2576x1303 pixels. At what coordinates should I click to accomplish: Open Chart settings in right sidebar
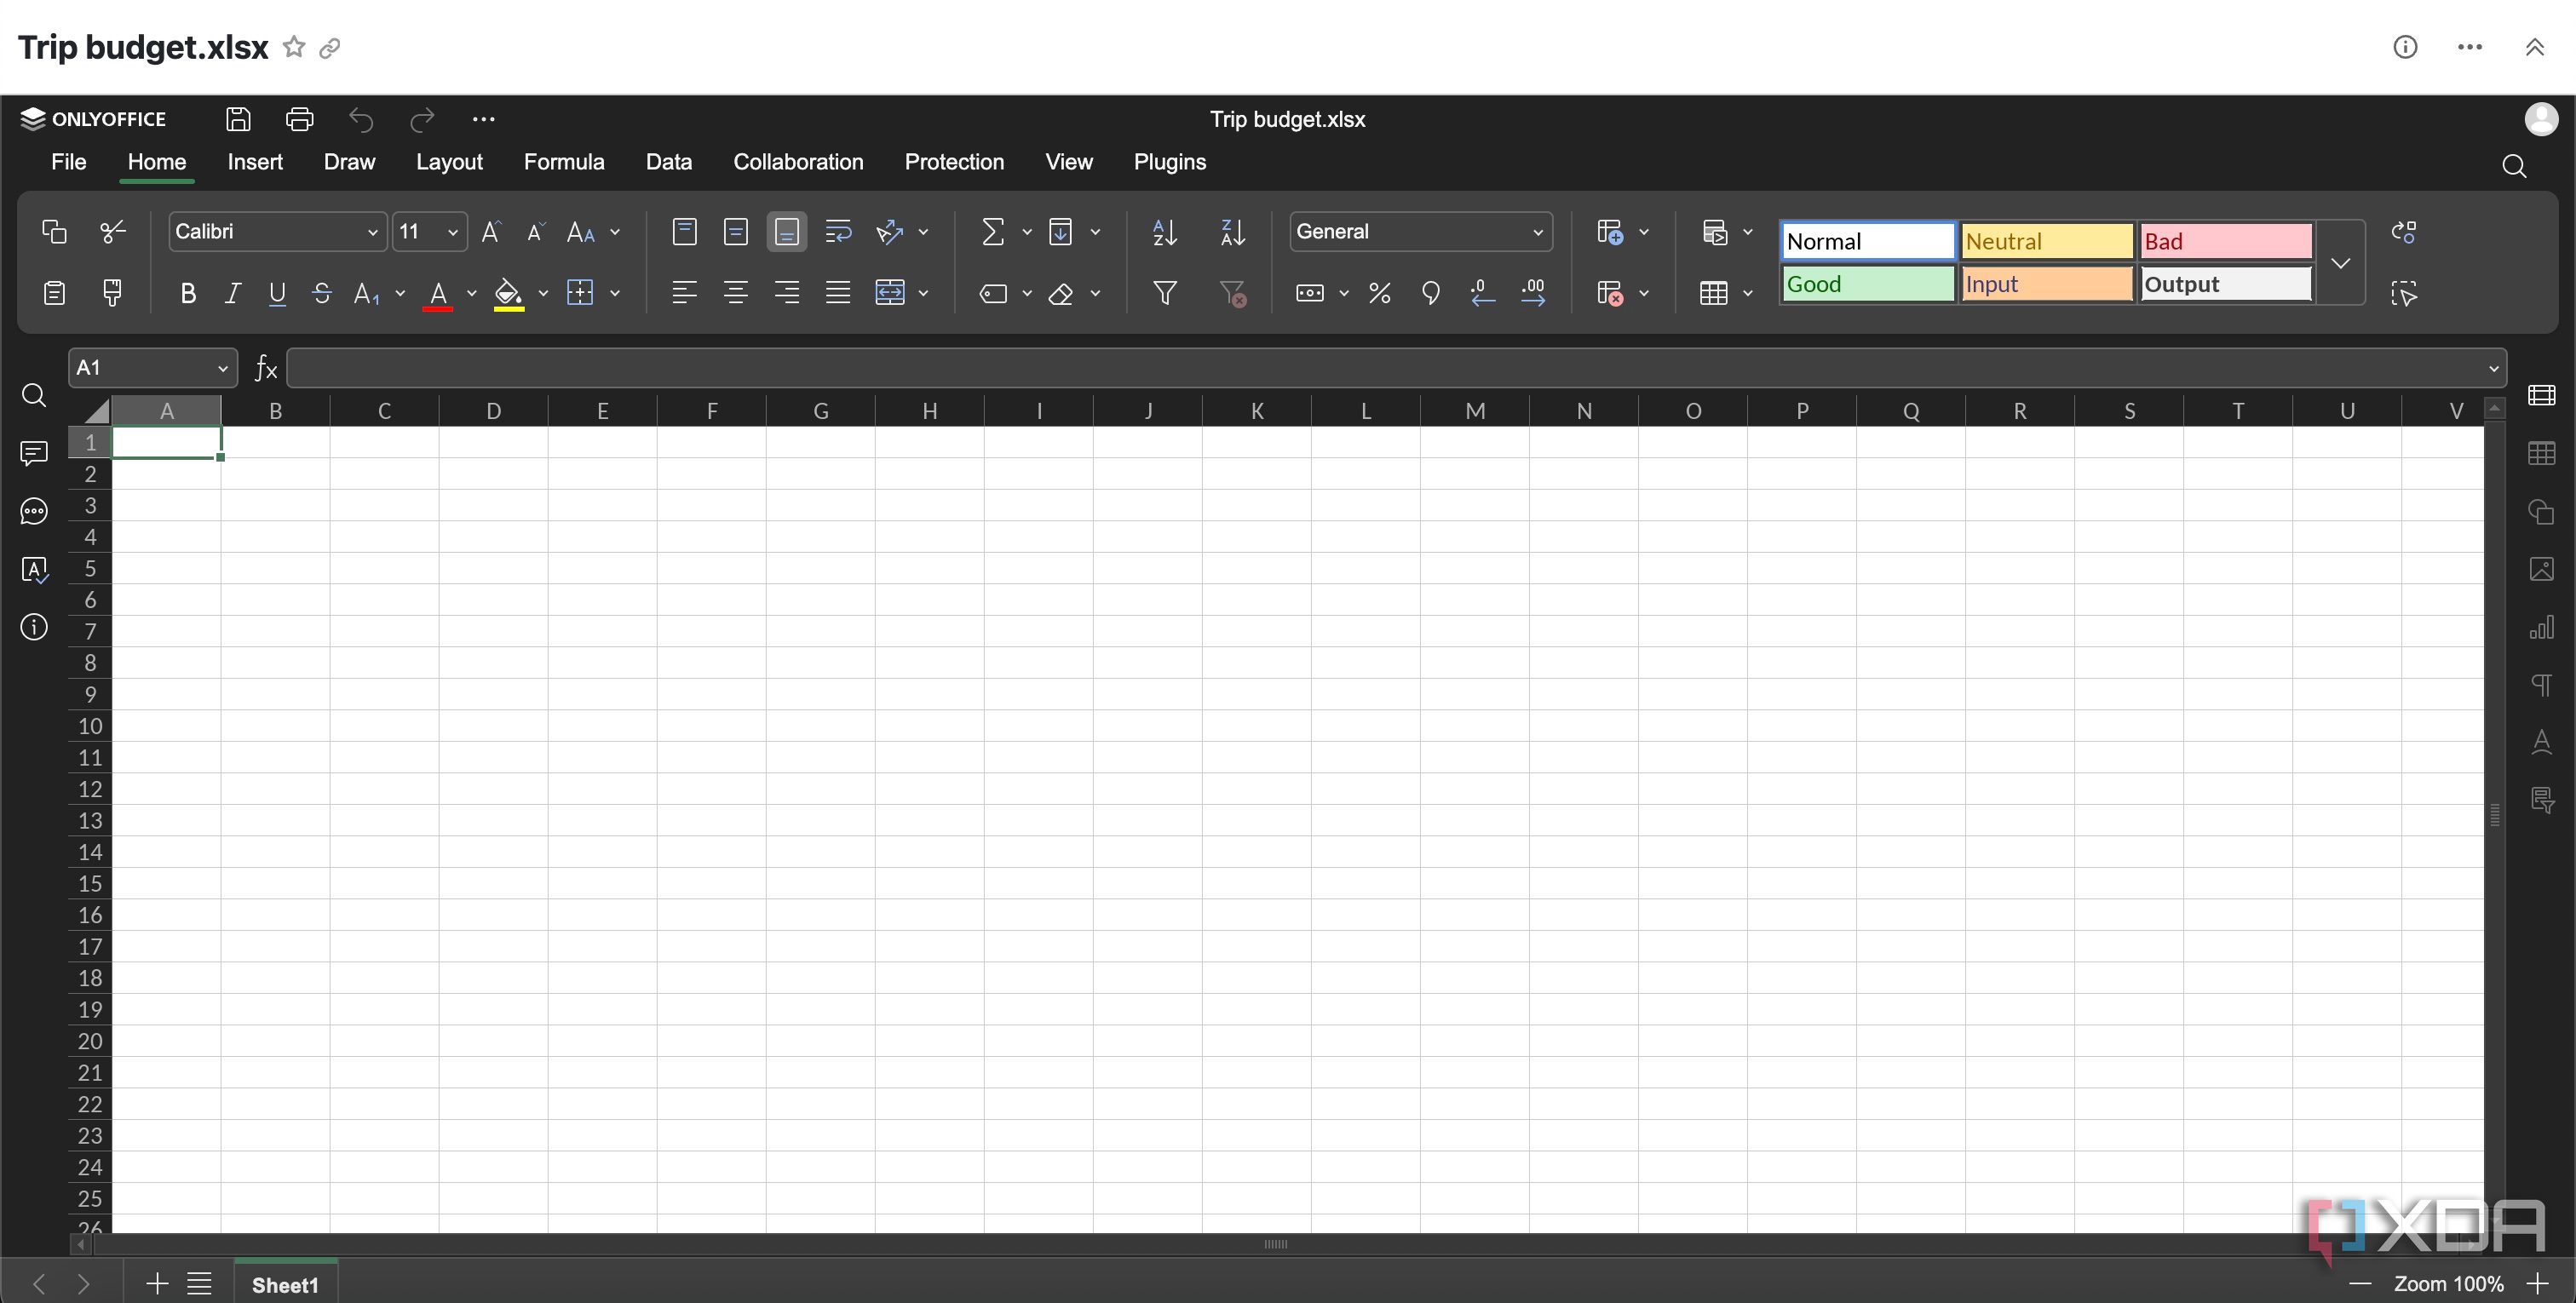pos(2541,628)
